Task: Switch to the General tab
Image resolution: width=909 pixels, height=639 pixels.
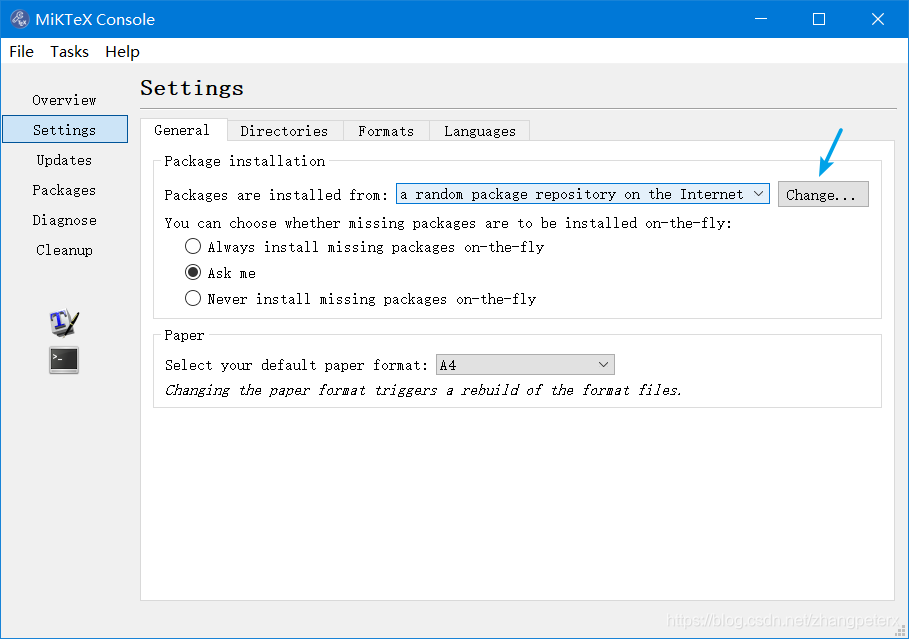Action: [x=182, y=130]
